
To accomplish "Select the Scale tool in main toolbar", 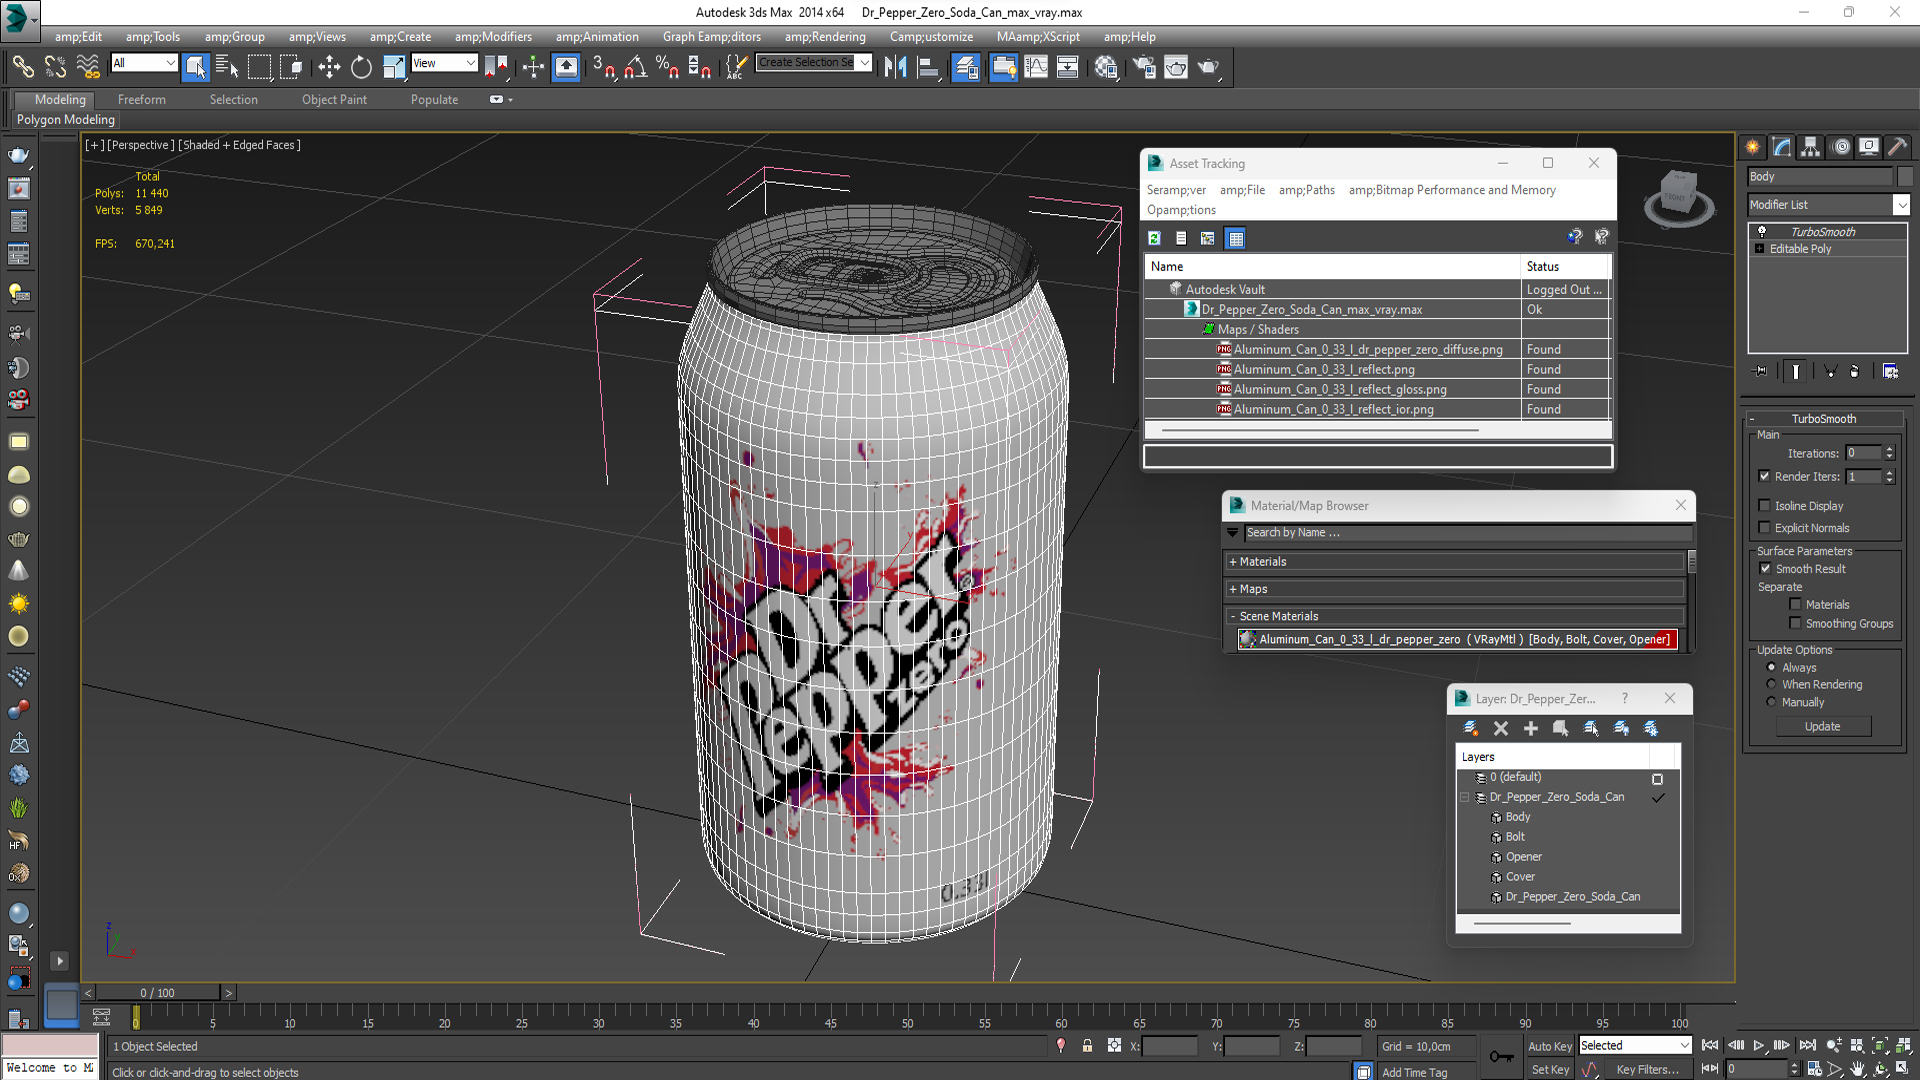I will pos(394,67).
